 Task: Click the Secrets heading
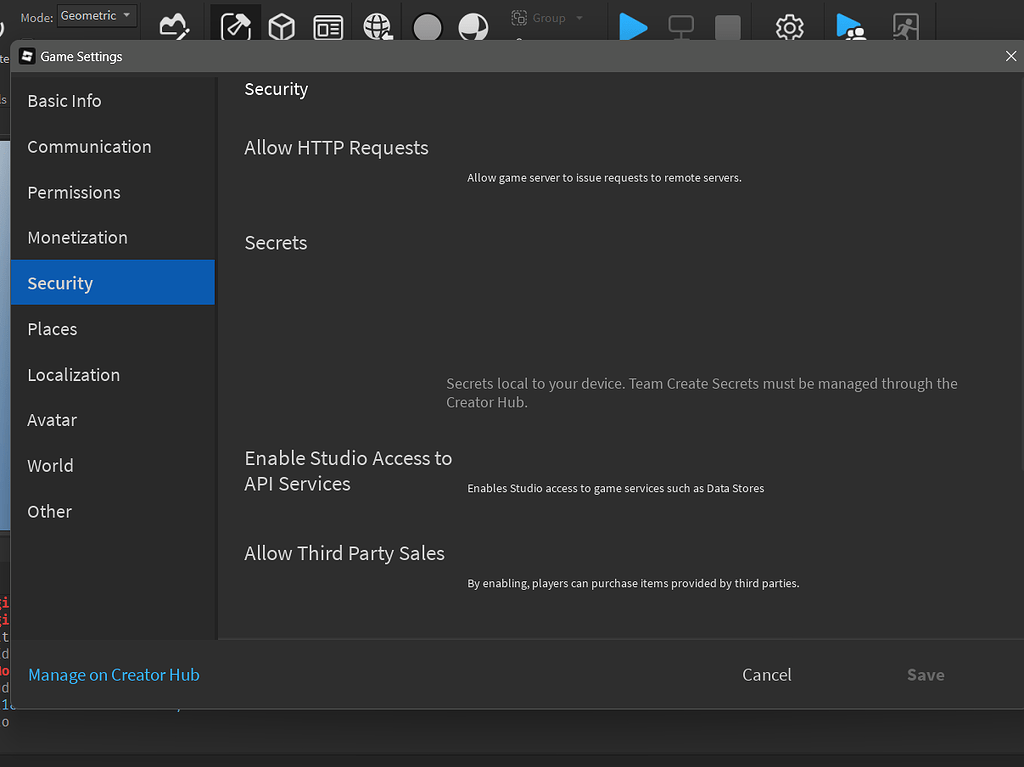(x=276, y=242)
